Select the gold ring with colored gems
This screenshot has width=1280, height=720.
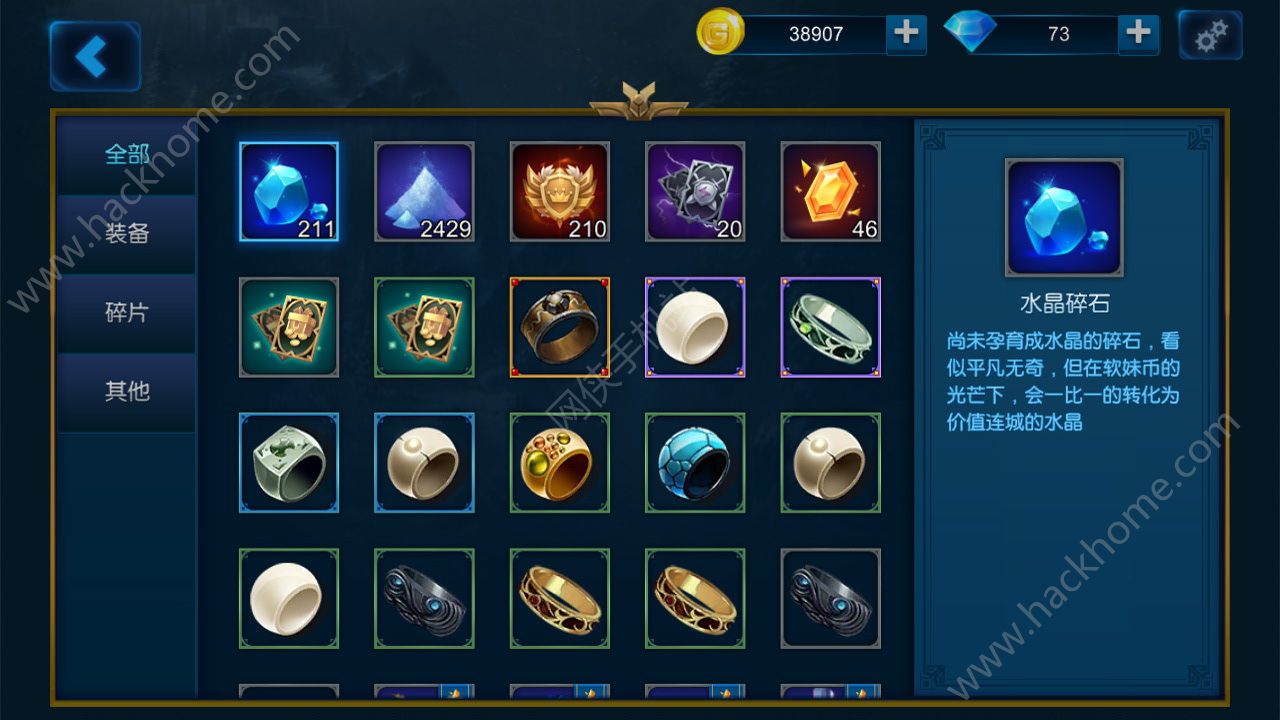coord(560,463)
